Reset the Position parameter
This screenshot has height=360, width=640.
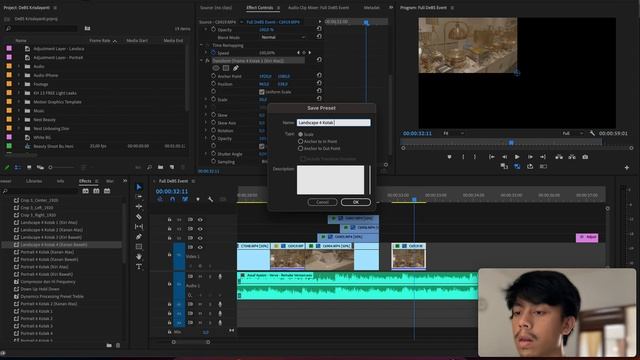point(319,83)
